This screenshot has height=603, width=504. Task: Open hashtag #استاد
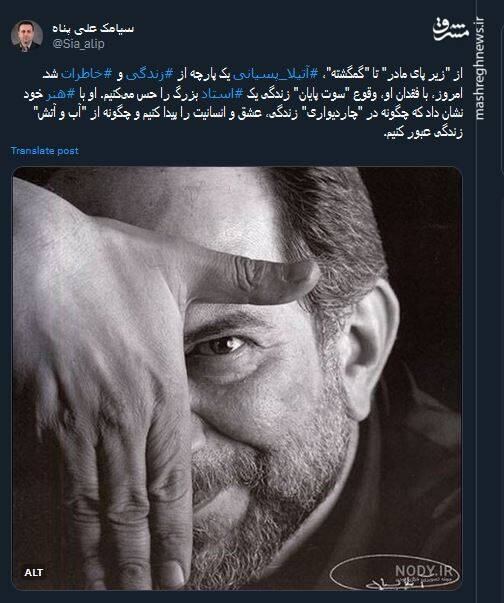[221, 94]
